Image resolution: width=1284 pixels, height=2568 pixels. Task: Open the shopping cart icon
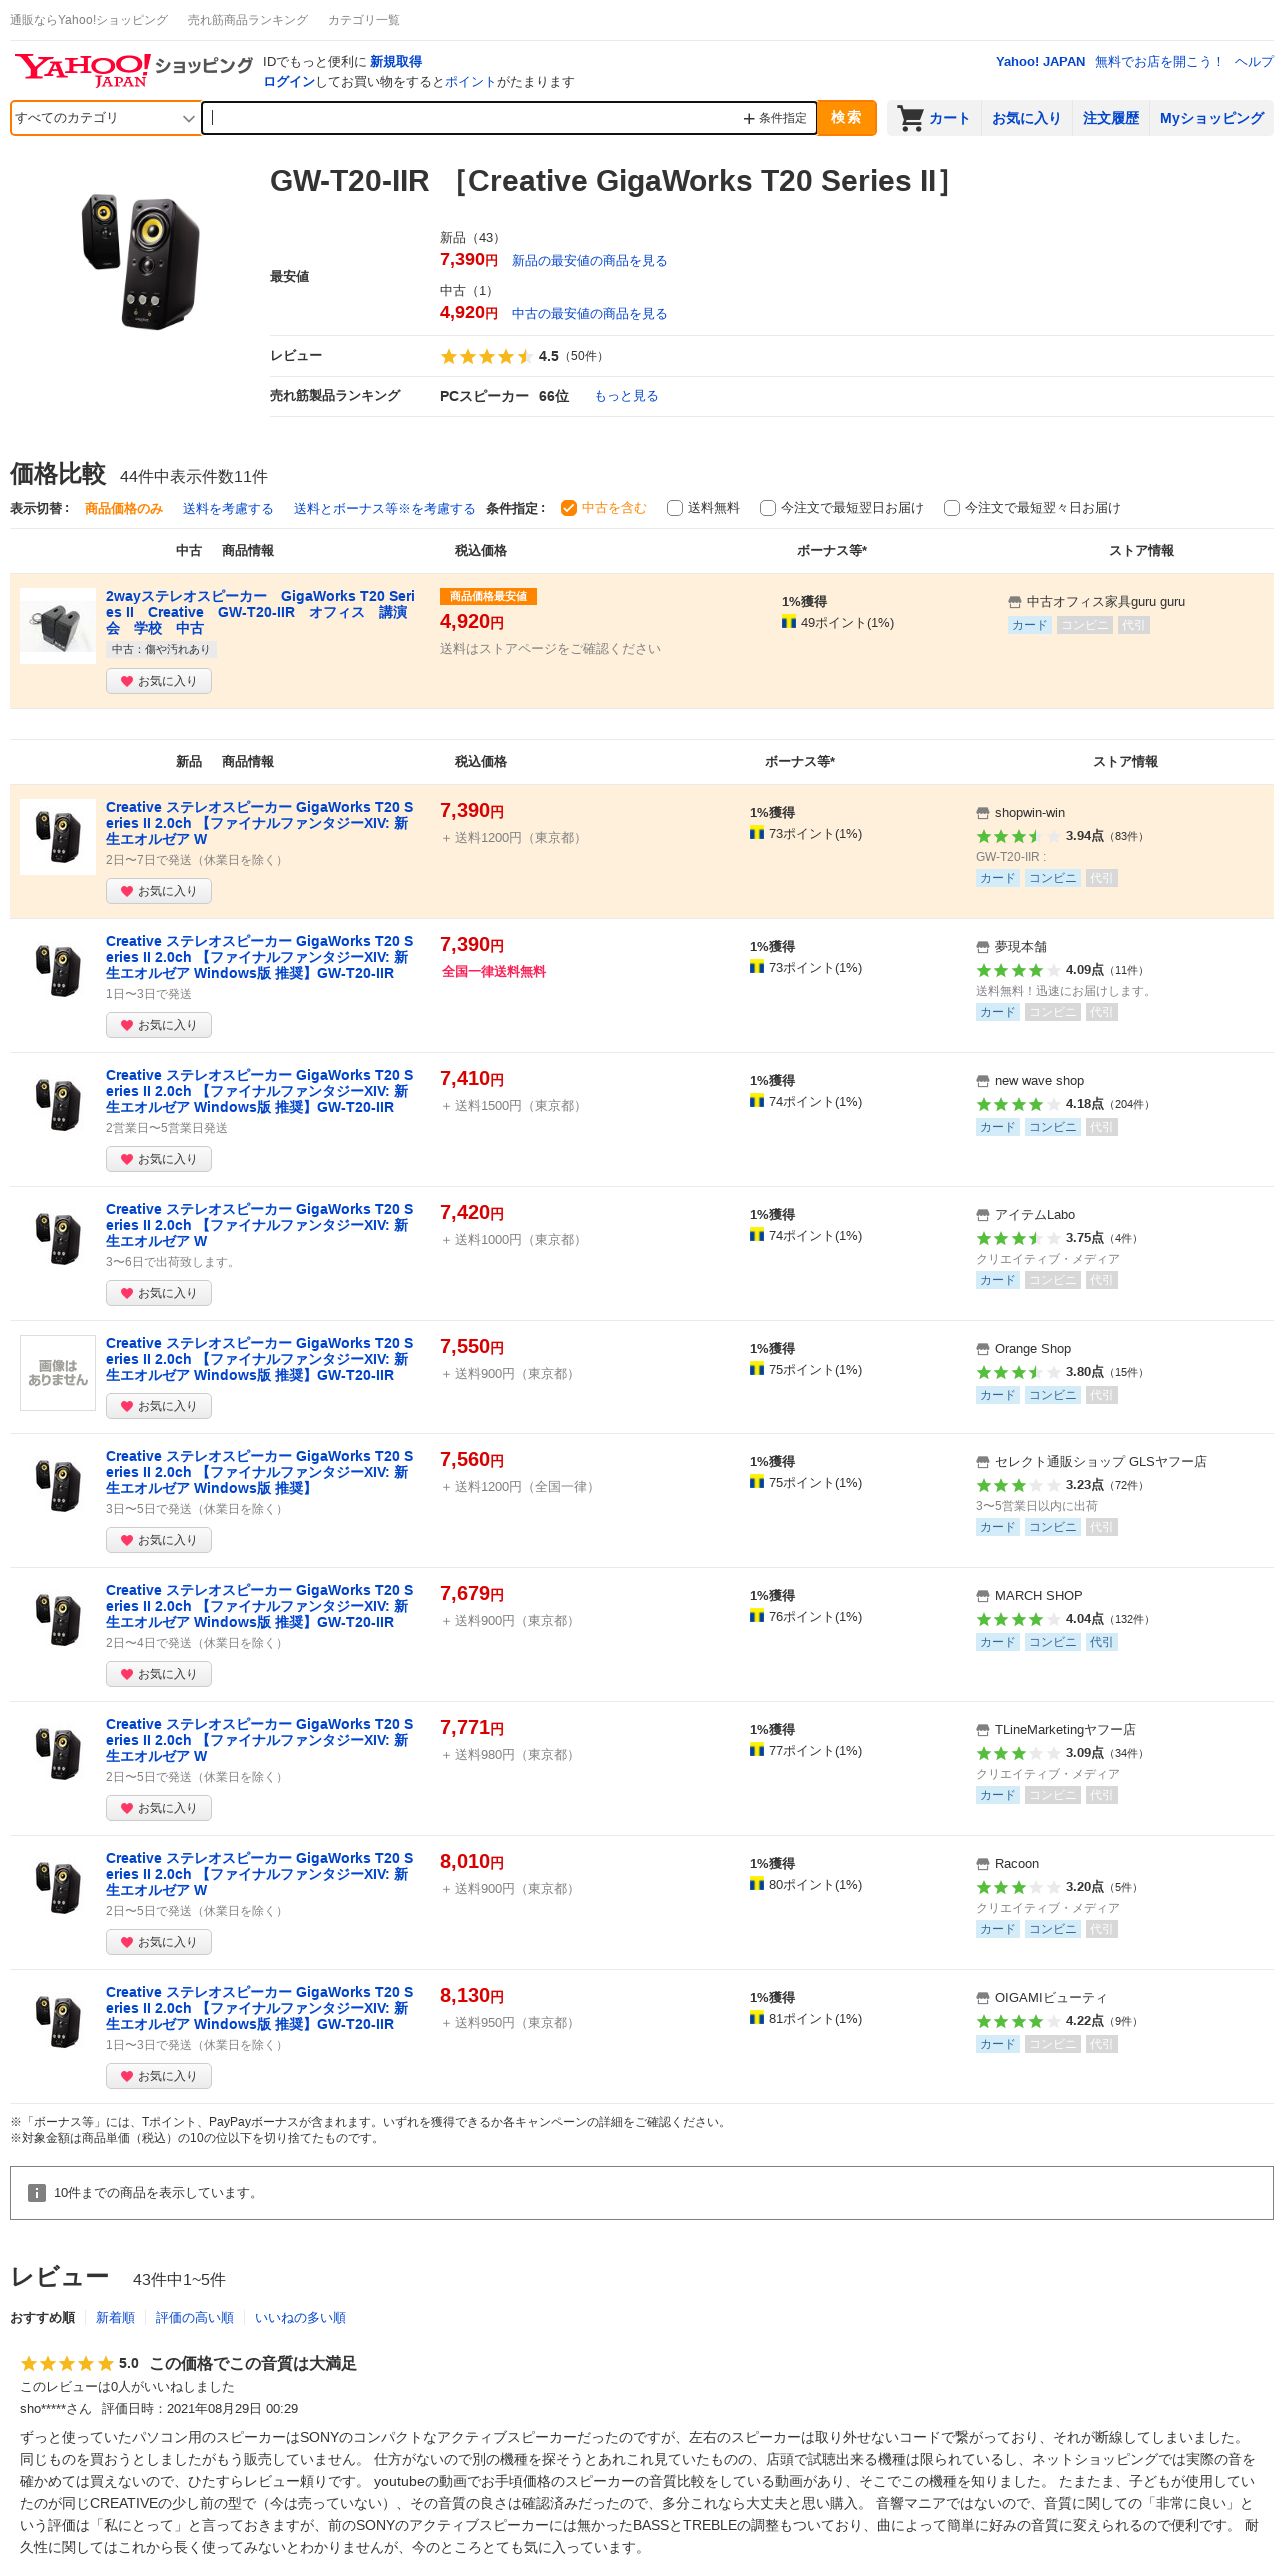pyautogui.click(x=910, y=118)
